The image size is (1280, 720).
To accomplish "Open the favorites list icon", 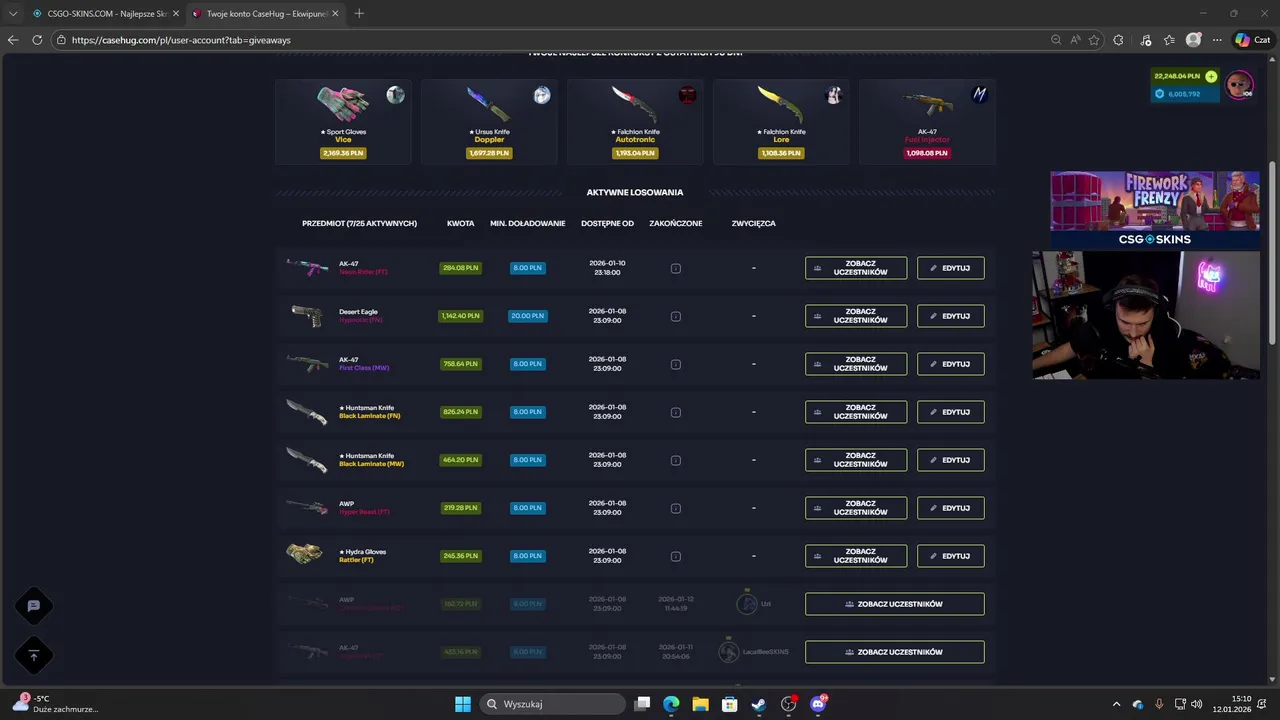I will [1169, 40].
